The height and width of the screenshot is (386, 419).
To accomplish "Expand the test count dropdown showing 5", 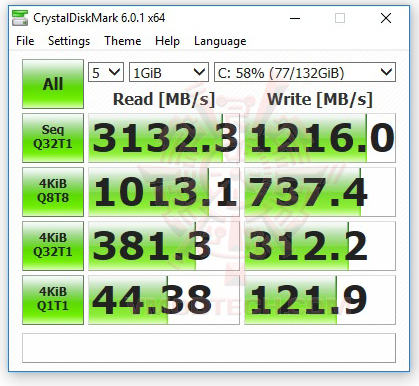I will tap(106, 72).
